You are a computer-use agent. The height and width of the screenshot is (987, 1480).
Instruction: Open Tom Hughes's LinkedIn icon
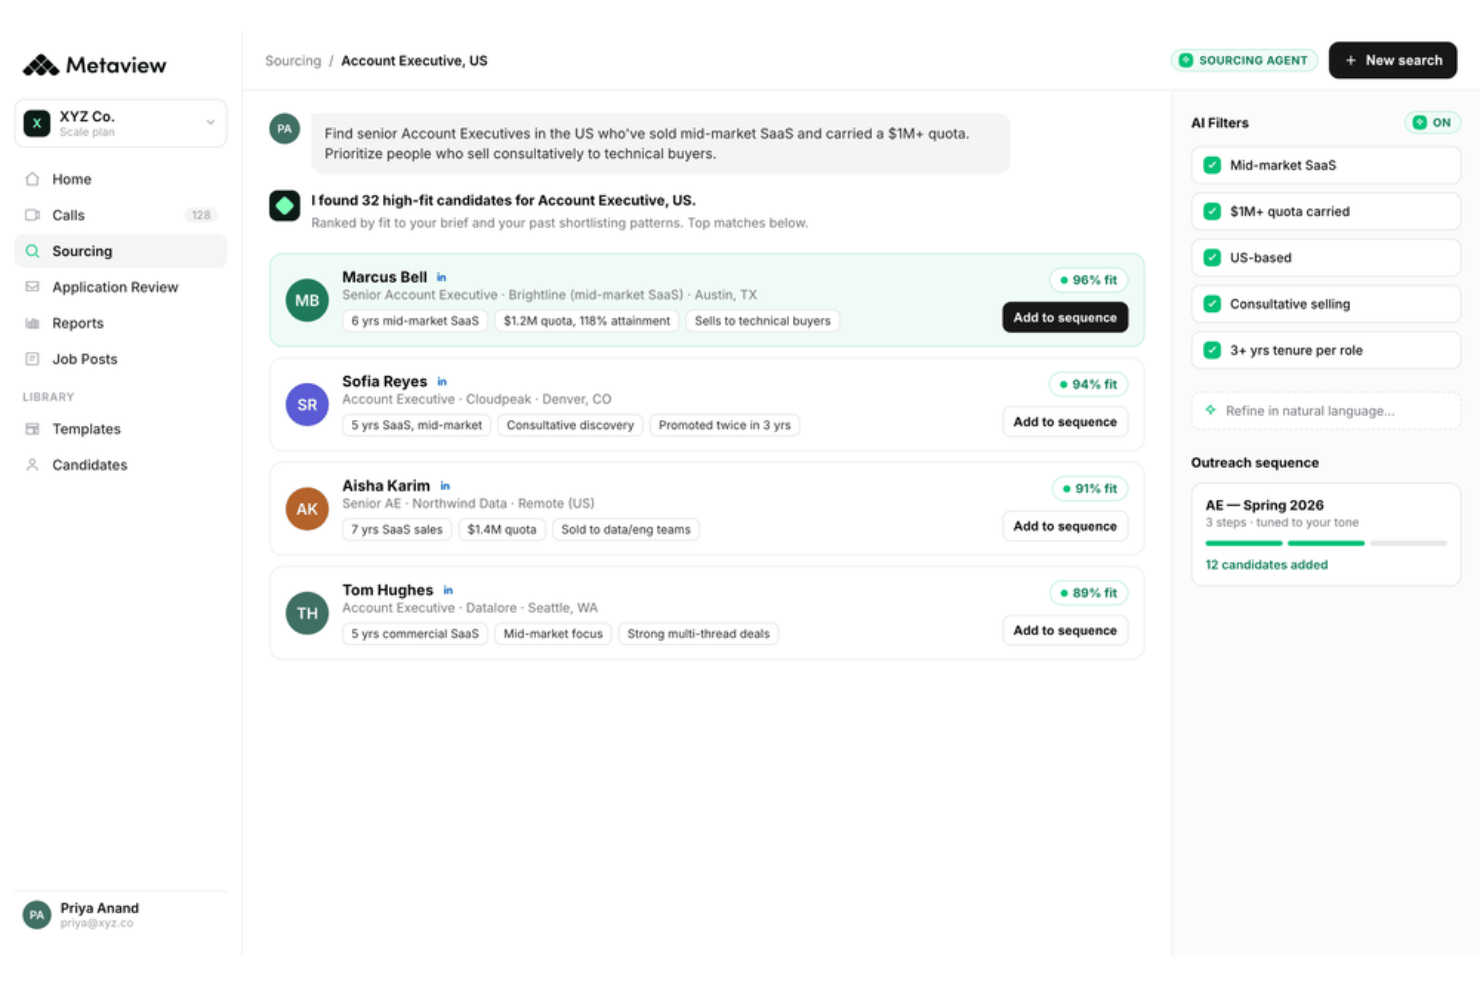click(x=448, y=590)
